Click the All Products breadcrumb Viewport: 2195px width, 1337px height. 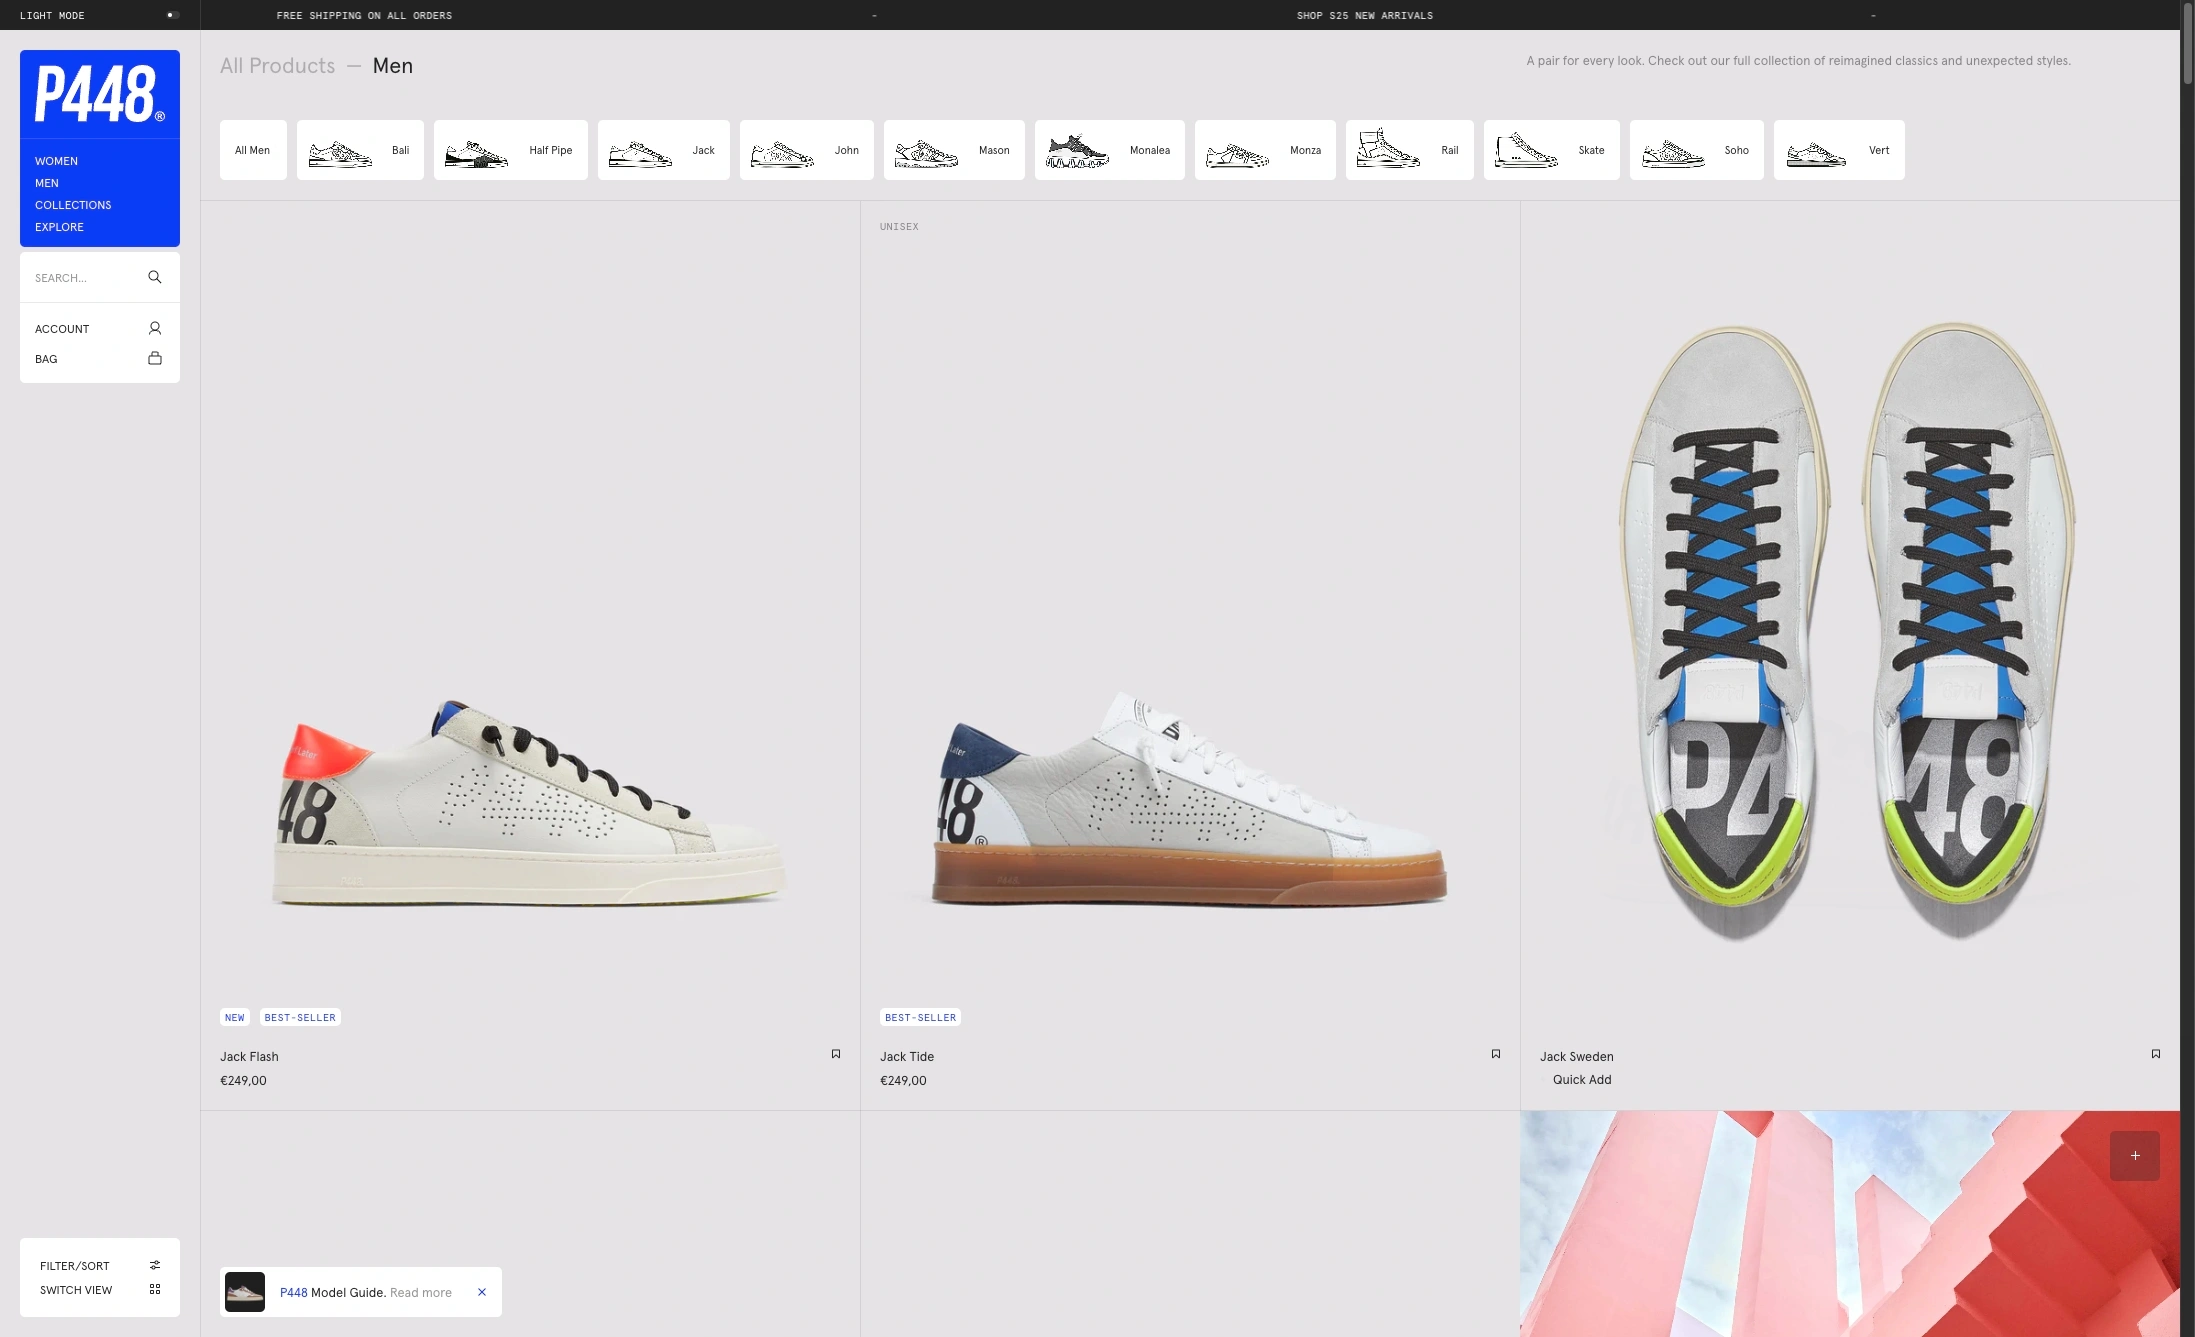[x=278, y=66]
